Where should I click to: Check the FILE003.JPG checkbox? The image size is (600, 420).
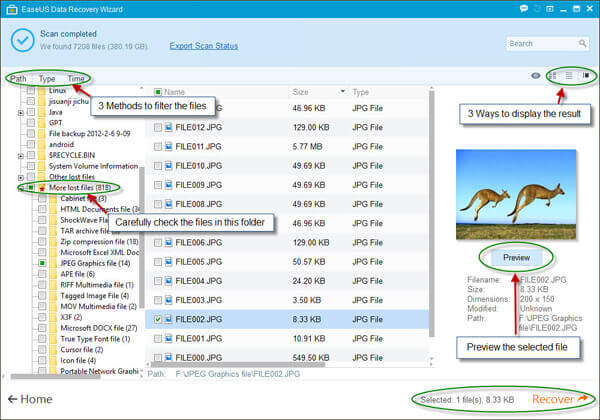point(157,300)
